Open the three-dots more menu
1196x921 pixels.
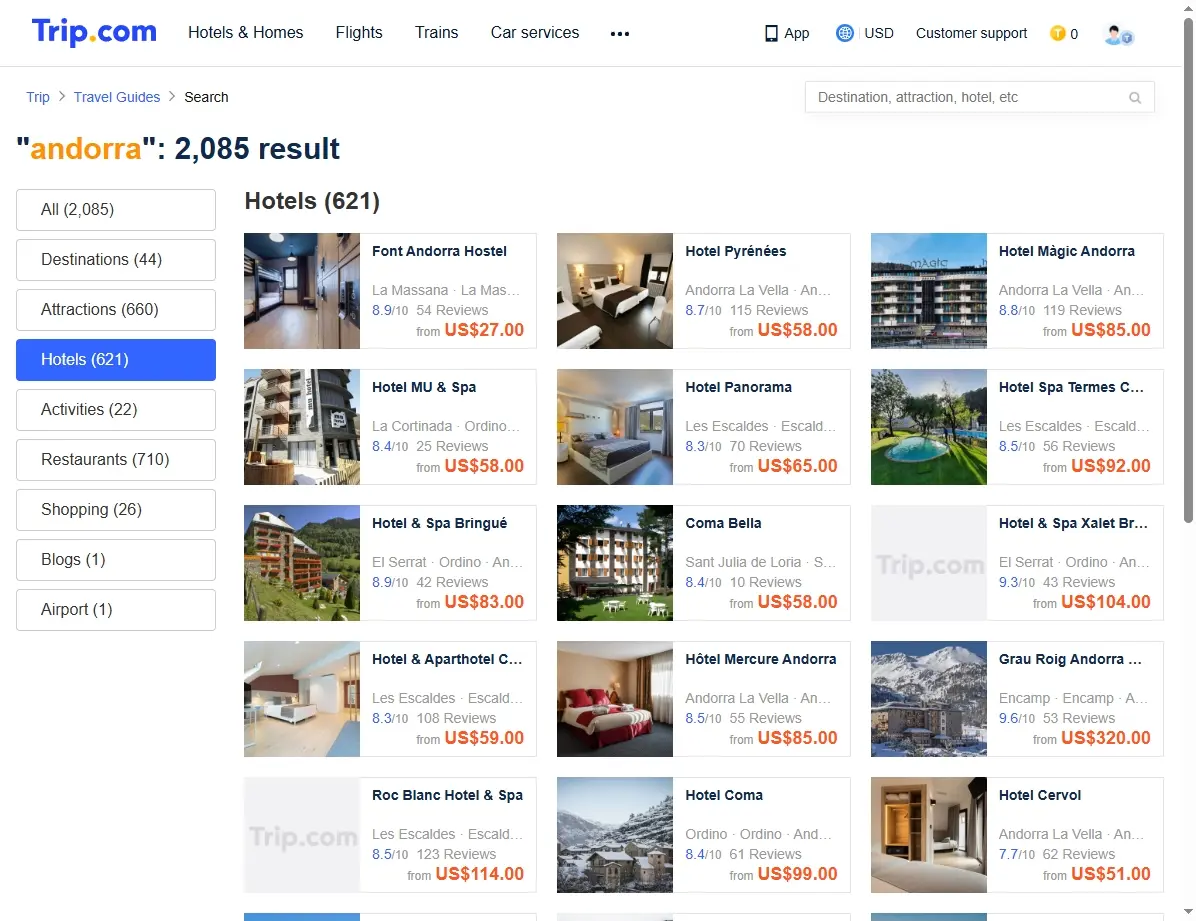coord(619,34)
